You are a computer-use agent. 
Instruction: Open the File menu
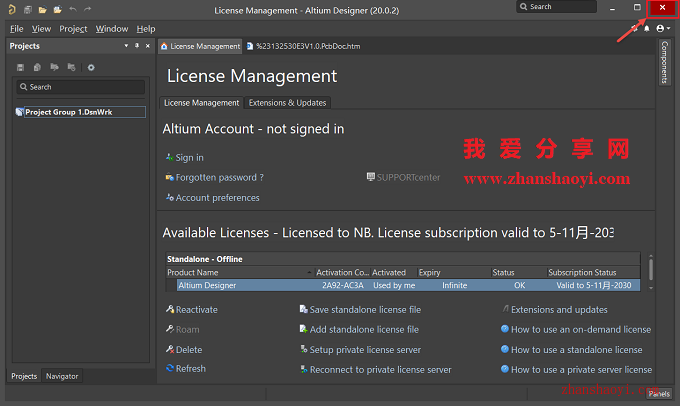pos(16,29)
